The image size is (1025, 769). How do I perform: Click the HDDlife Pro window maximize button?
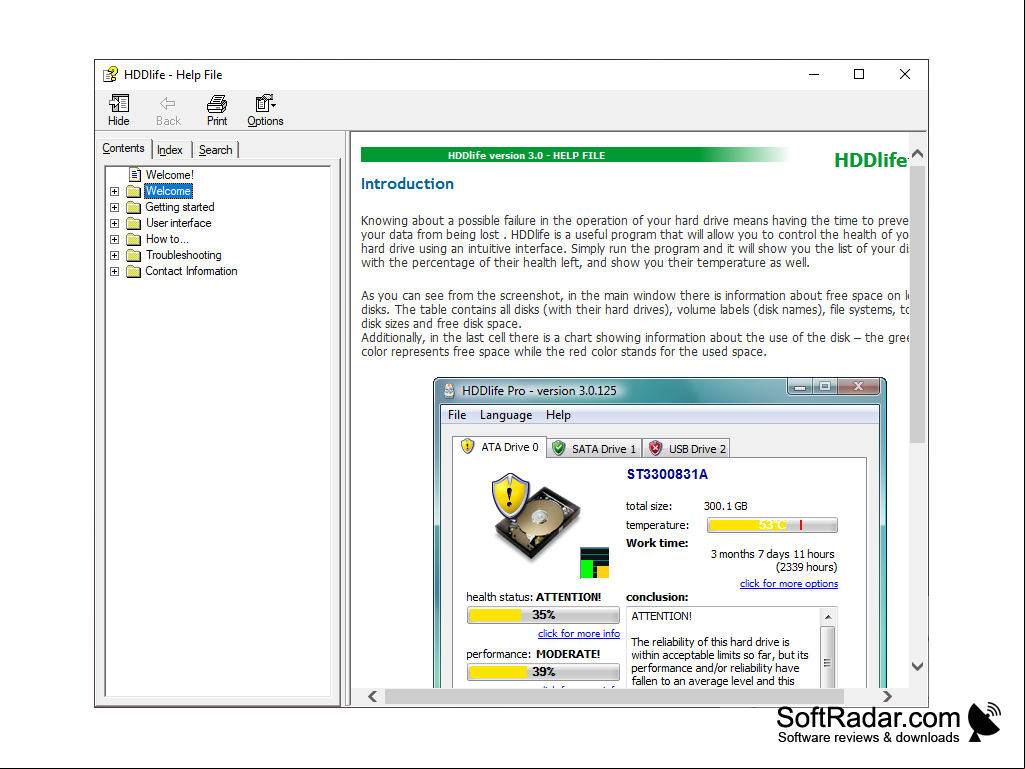824,386
